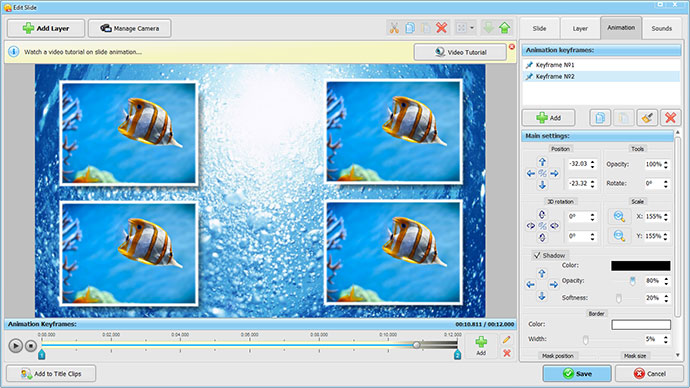Click Add to Title Clips button
The image size is (690, 388).
pyautogui.click(x=51, y=374)
